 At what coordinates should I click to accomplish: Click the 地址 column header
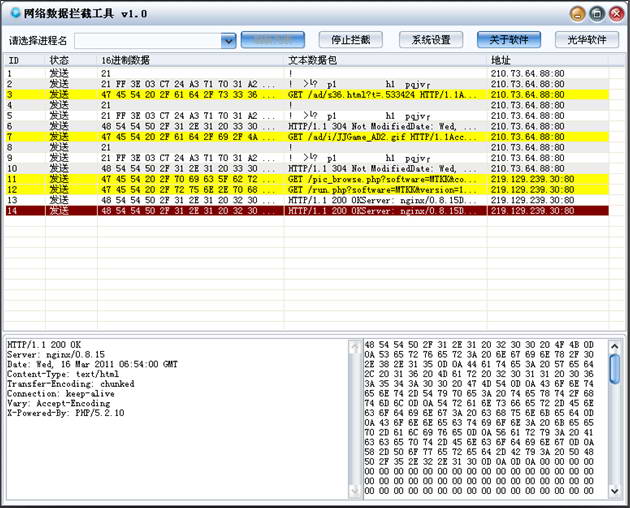click(548, 60)
